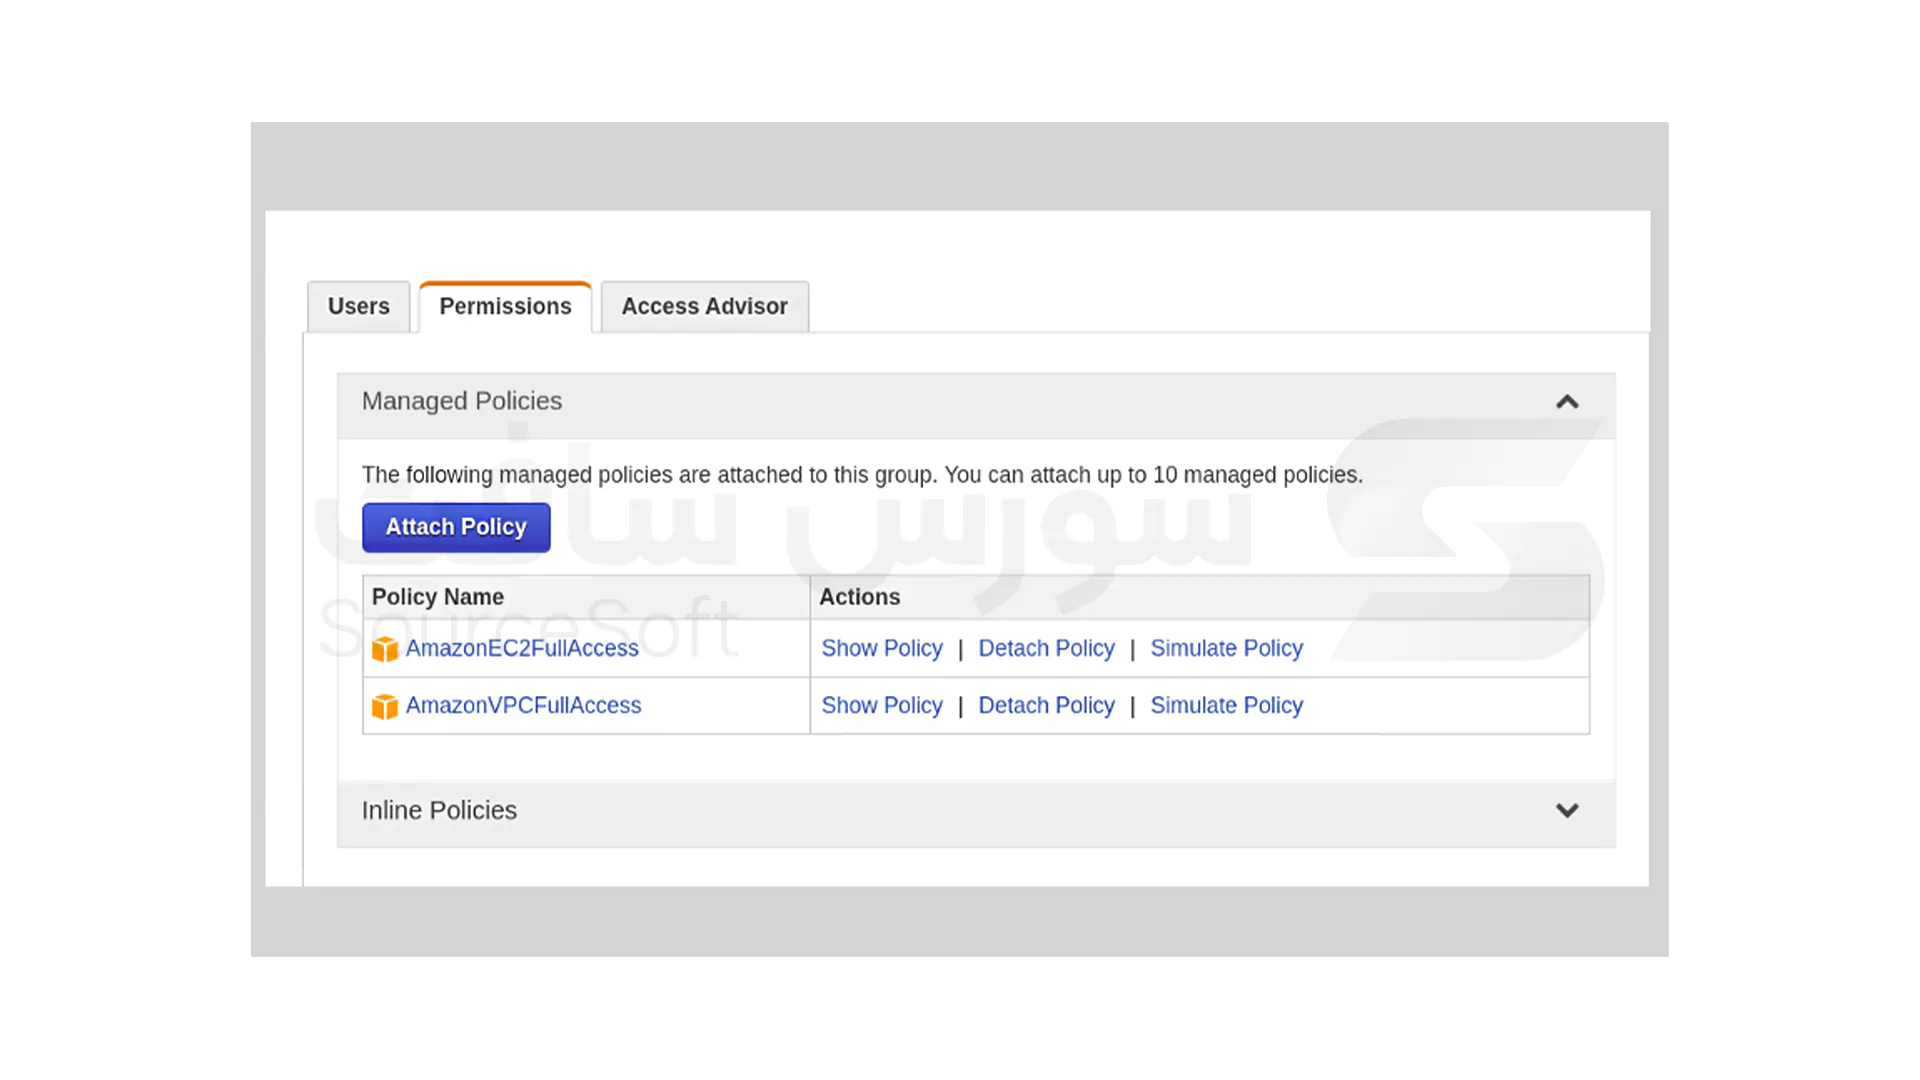This screenshot has height=1080, width=1920.
Task: Show Policy for AmazonVPCFullAccess
Action: click(881, 706)
